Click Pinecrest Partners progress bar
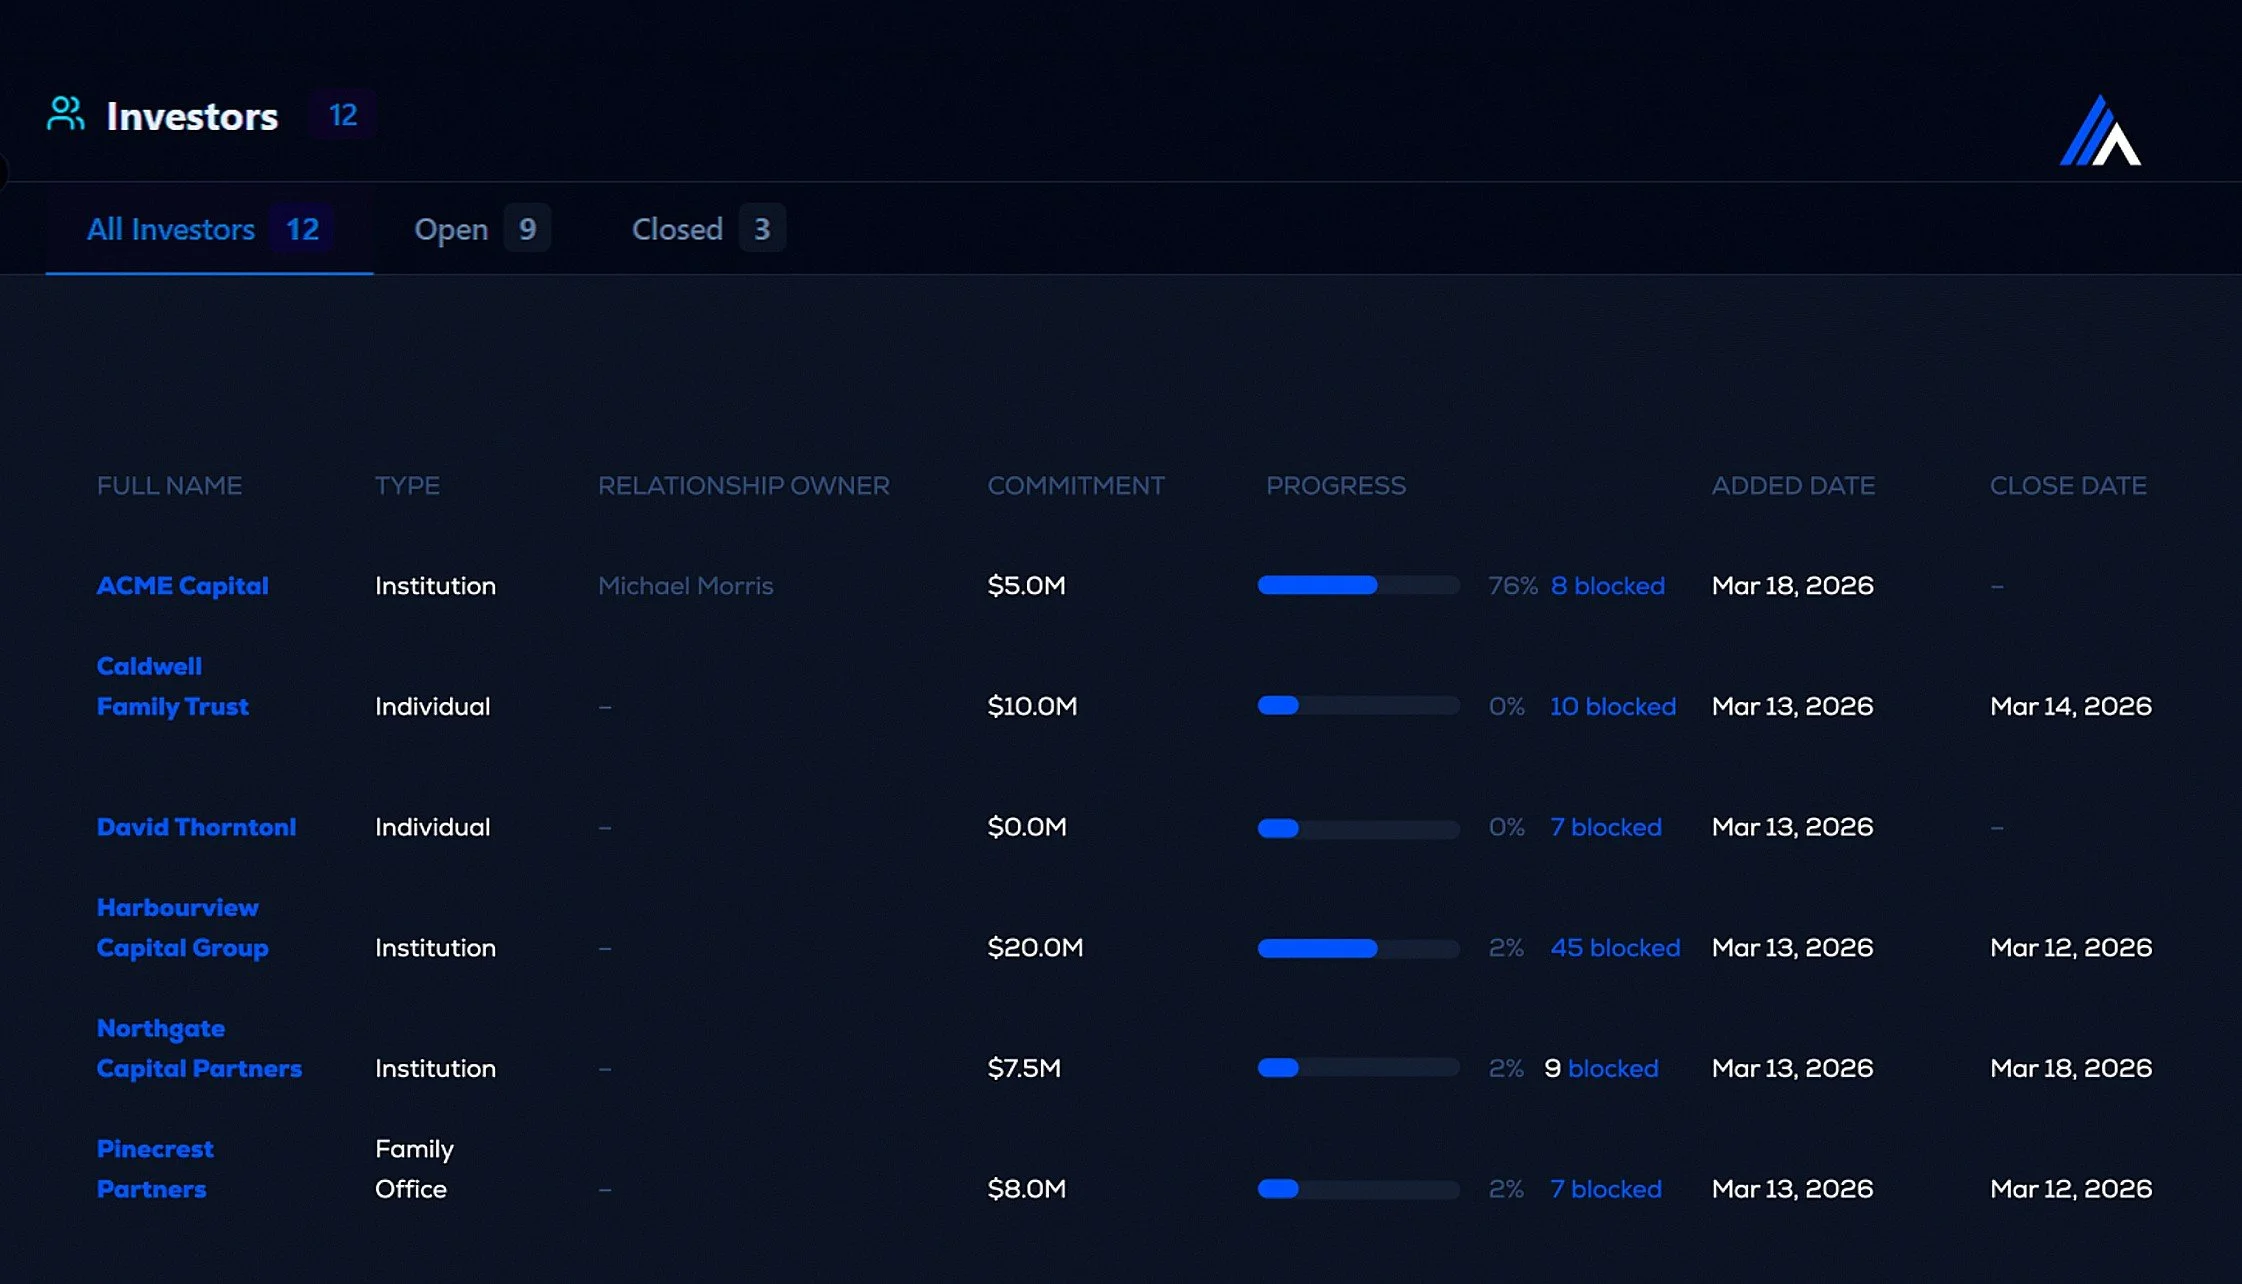Viewport: 2242px width, 1284px height. (1358, 1189)
